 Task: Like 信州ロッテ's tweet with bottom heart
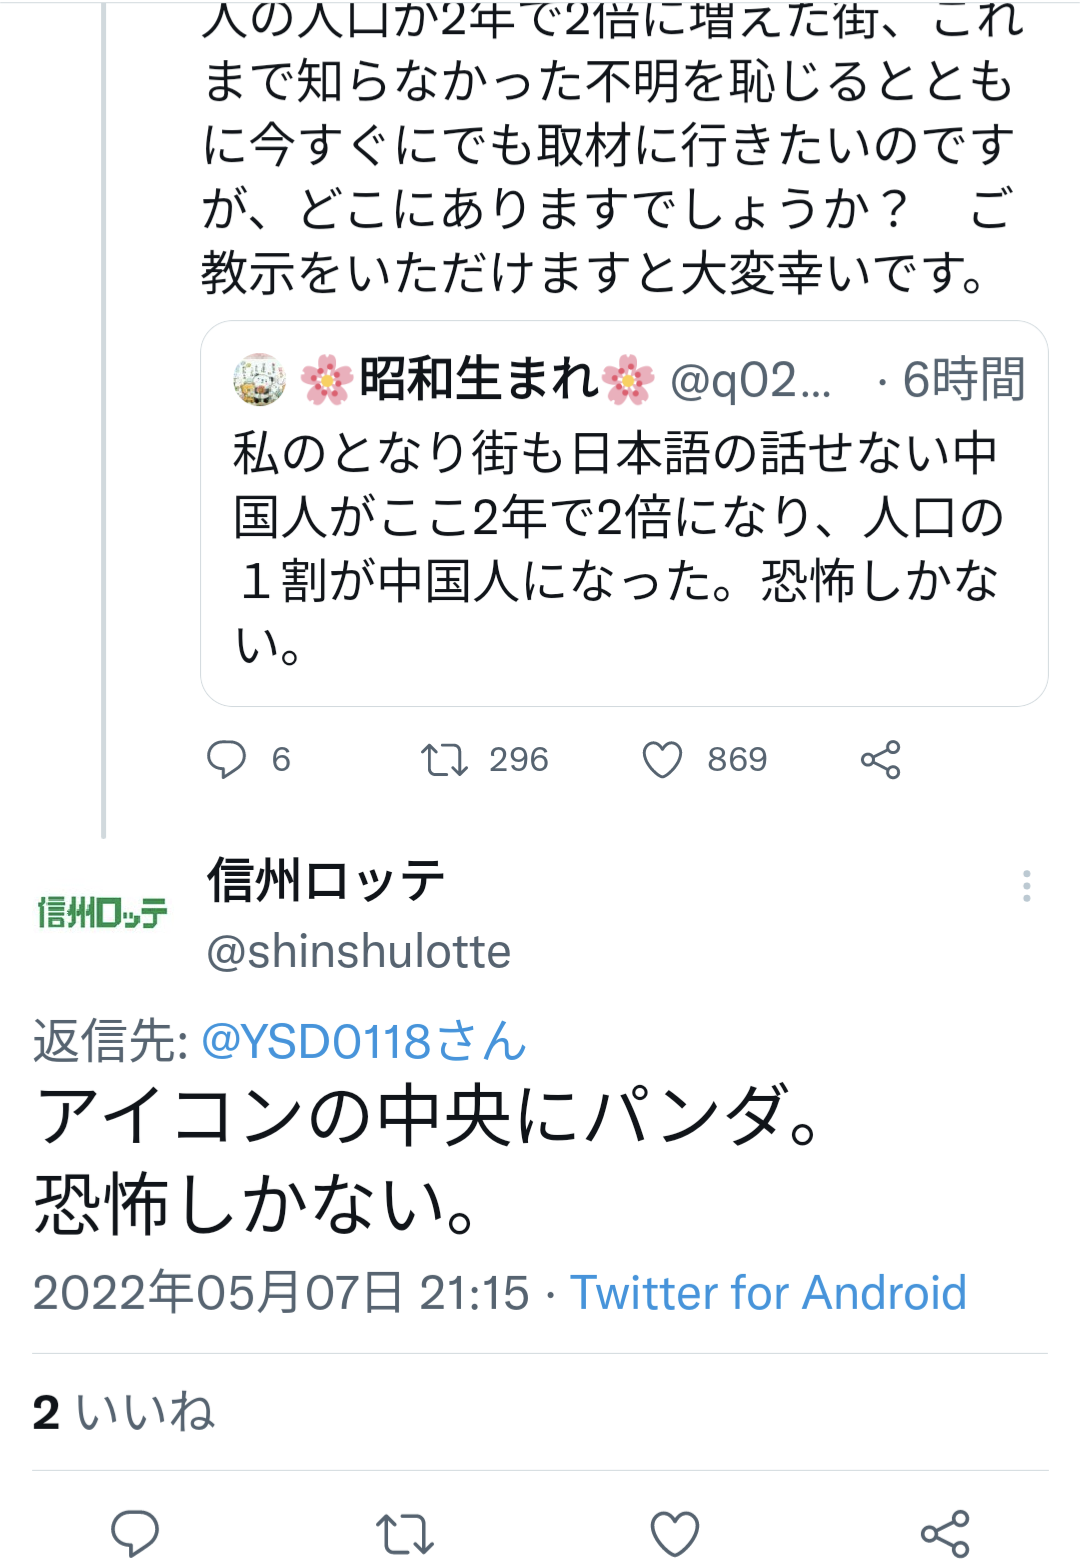[674, 1532]
